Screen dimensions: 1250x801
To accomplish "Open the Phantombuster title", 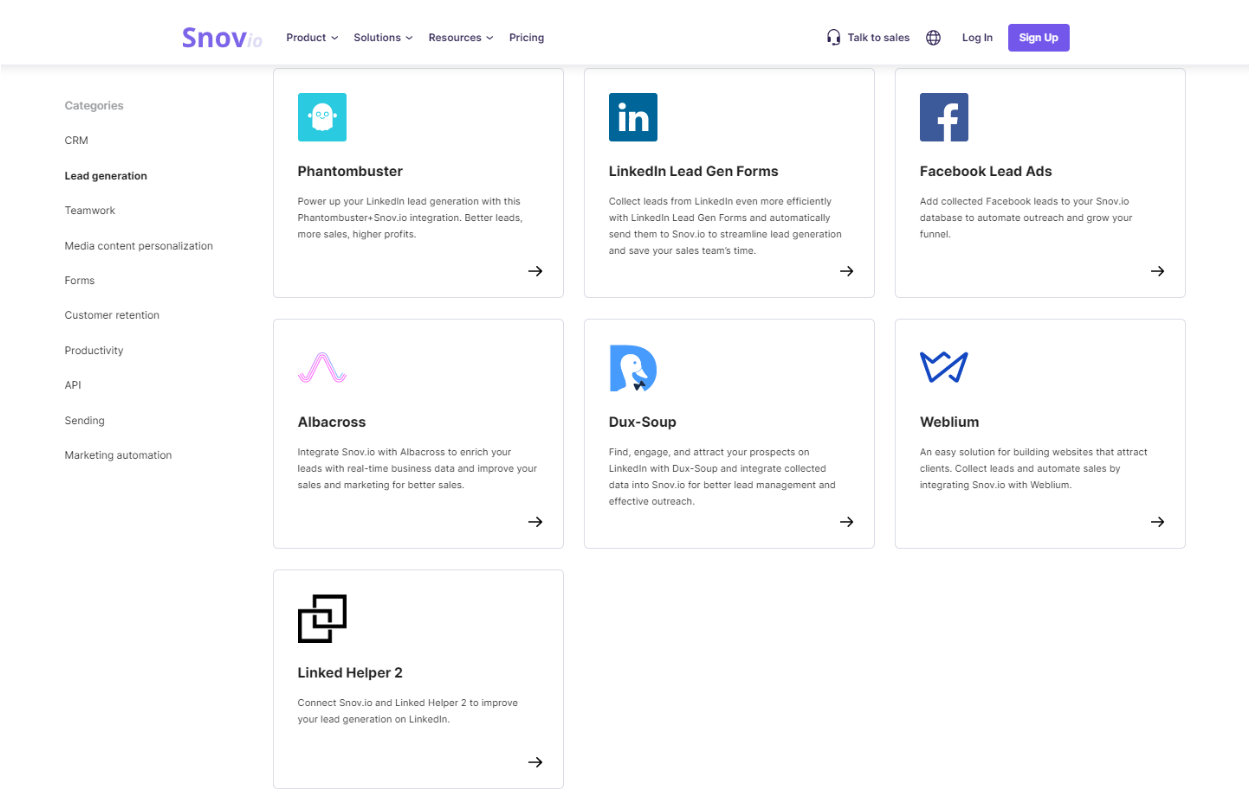I will tap(350, 171).
